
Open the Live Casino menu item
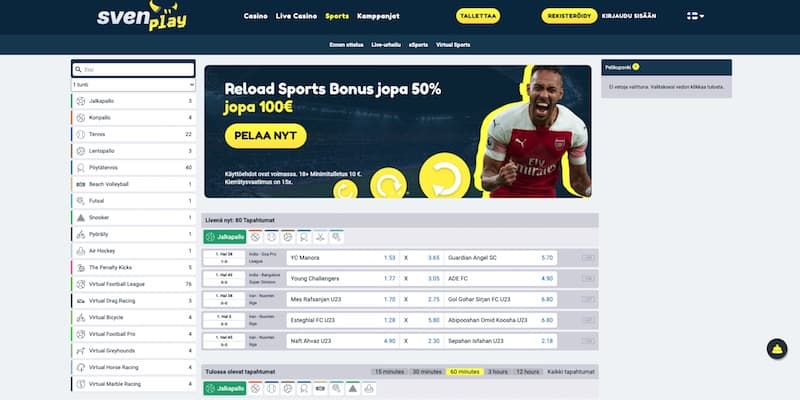(296, 16)
